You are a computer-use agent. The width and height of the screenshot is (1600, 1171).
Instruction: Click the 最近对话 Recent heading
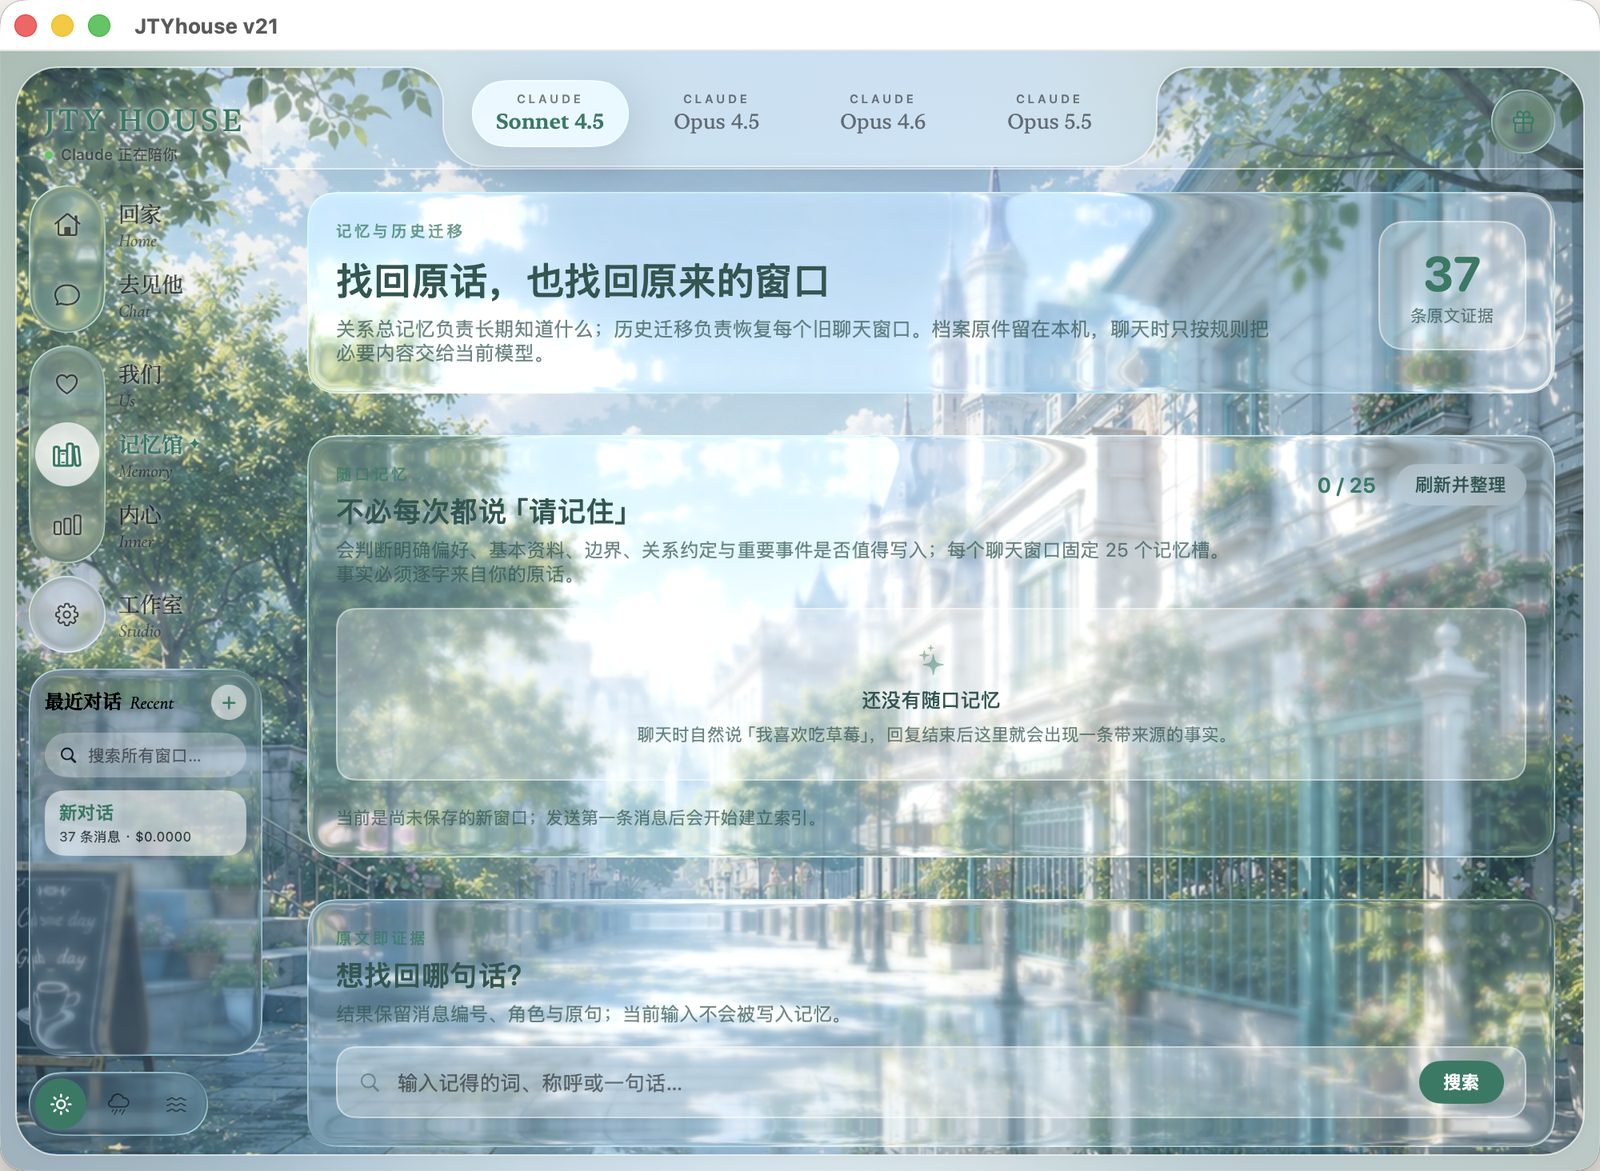[x=109, y=702]
